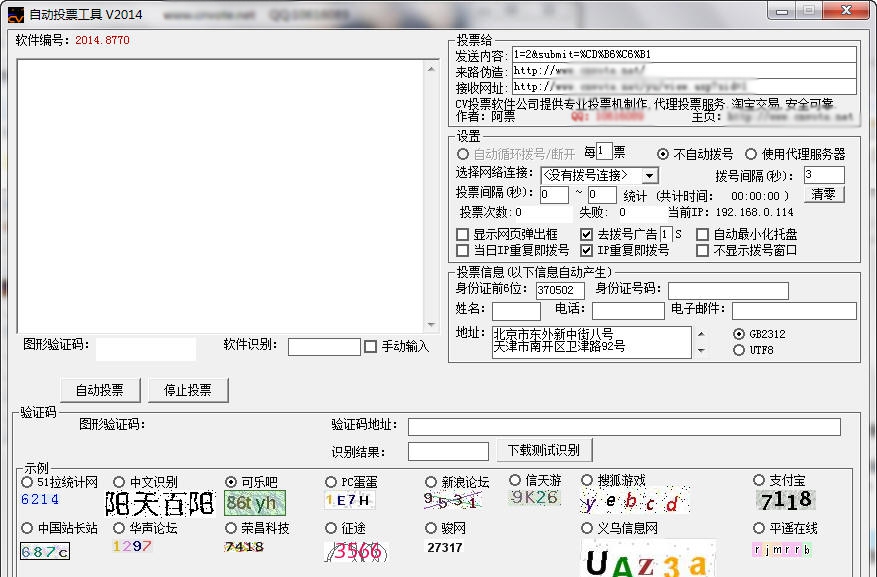The width and height of the screenshot is (877, 577).
Task: Check the 手动输入 option
Action: point(368,346)
